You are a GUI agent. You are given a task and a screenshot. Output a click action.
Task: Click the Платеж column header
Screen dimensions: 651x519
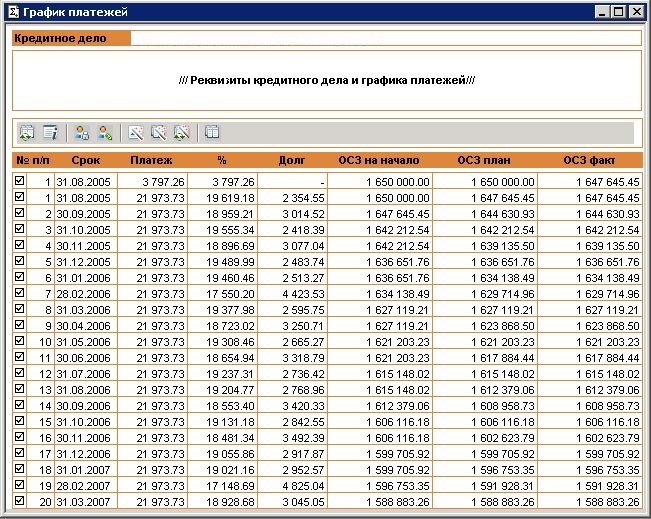tap(151, 160)
